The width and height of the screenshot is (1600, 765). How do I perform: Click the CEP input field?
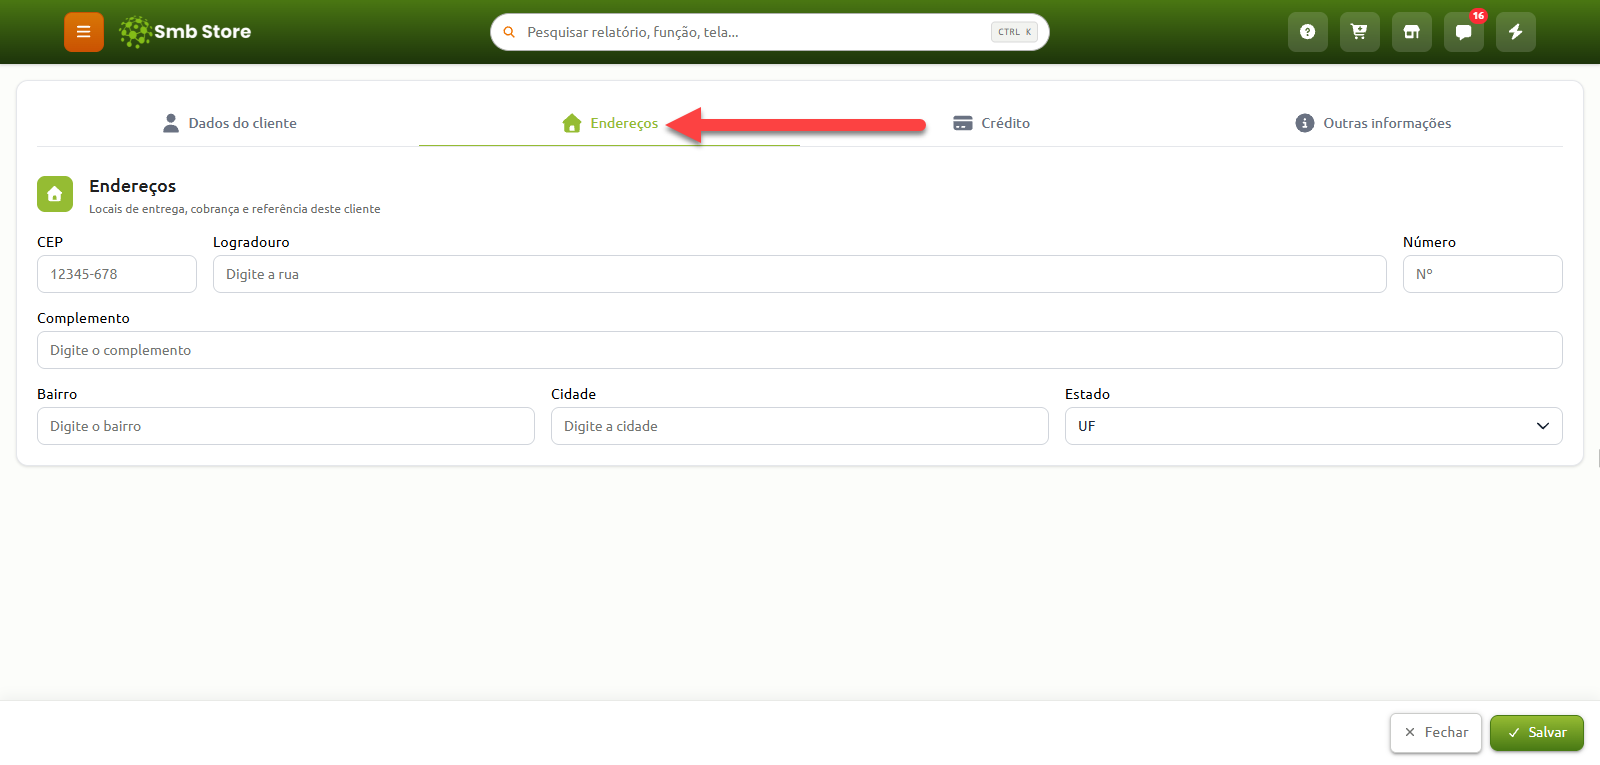pos(117,274)
